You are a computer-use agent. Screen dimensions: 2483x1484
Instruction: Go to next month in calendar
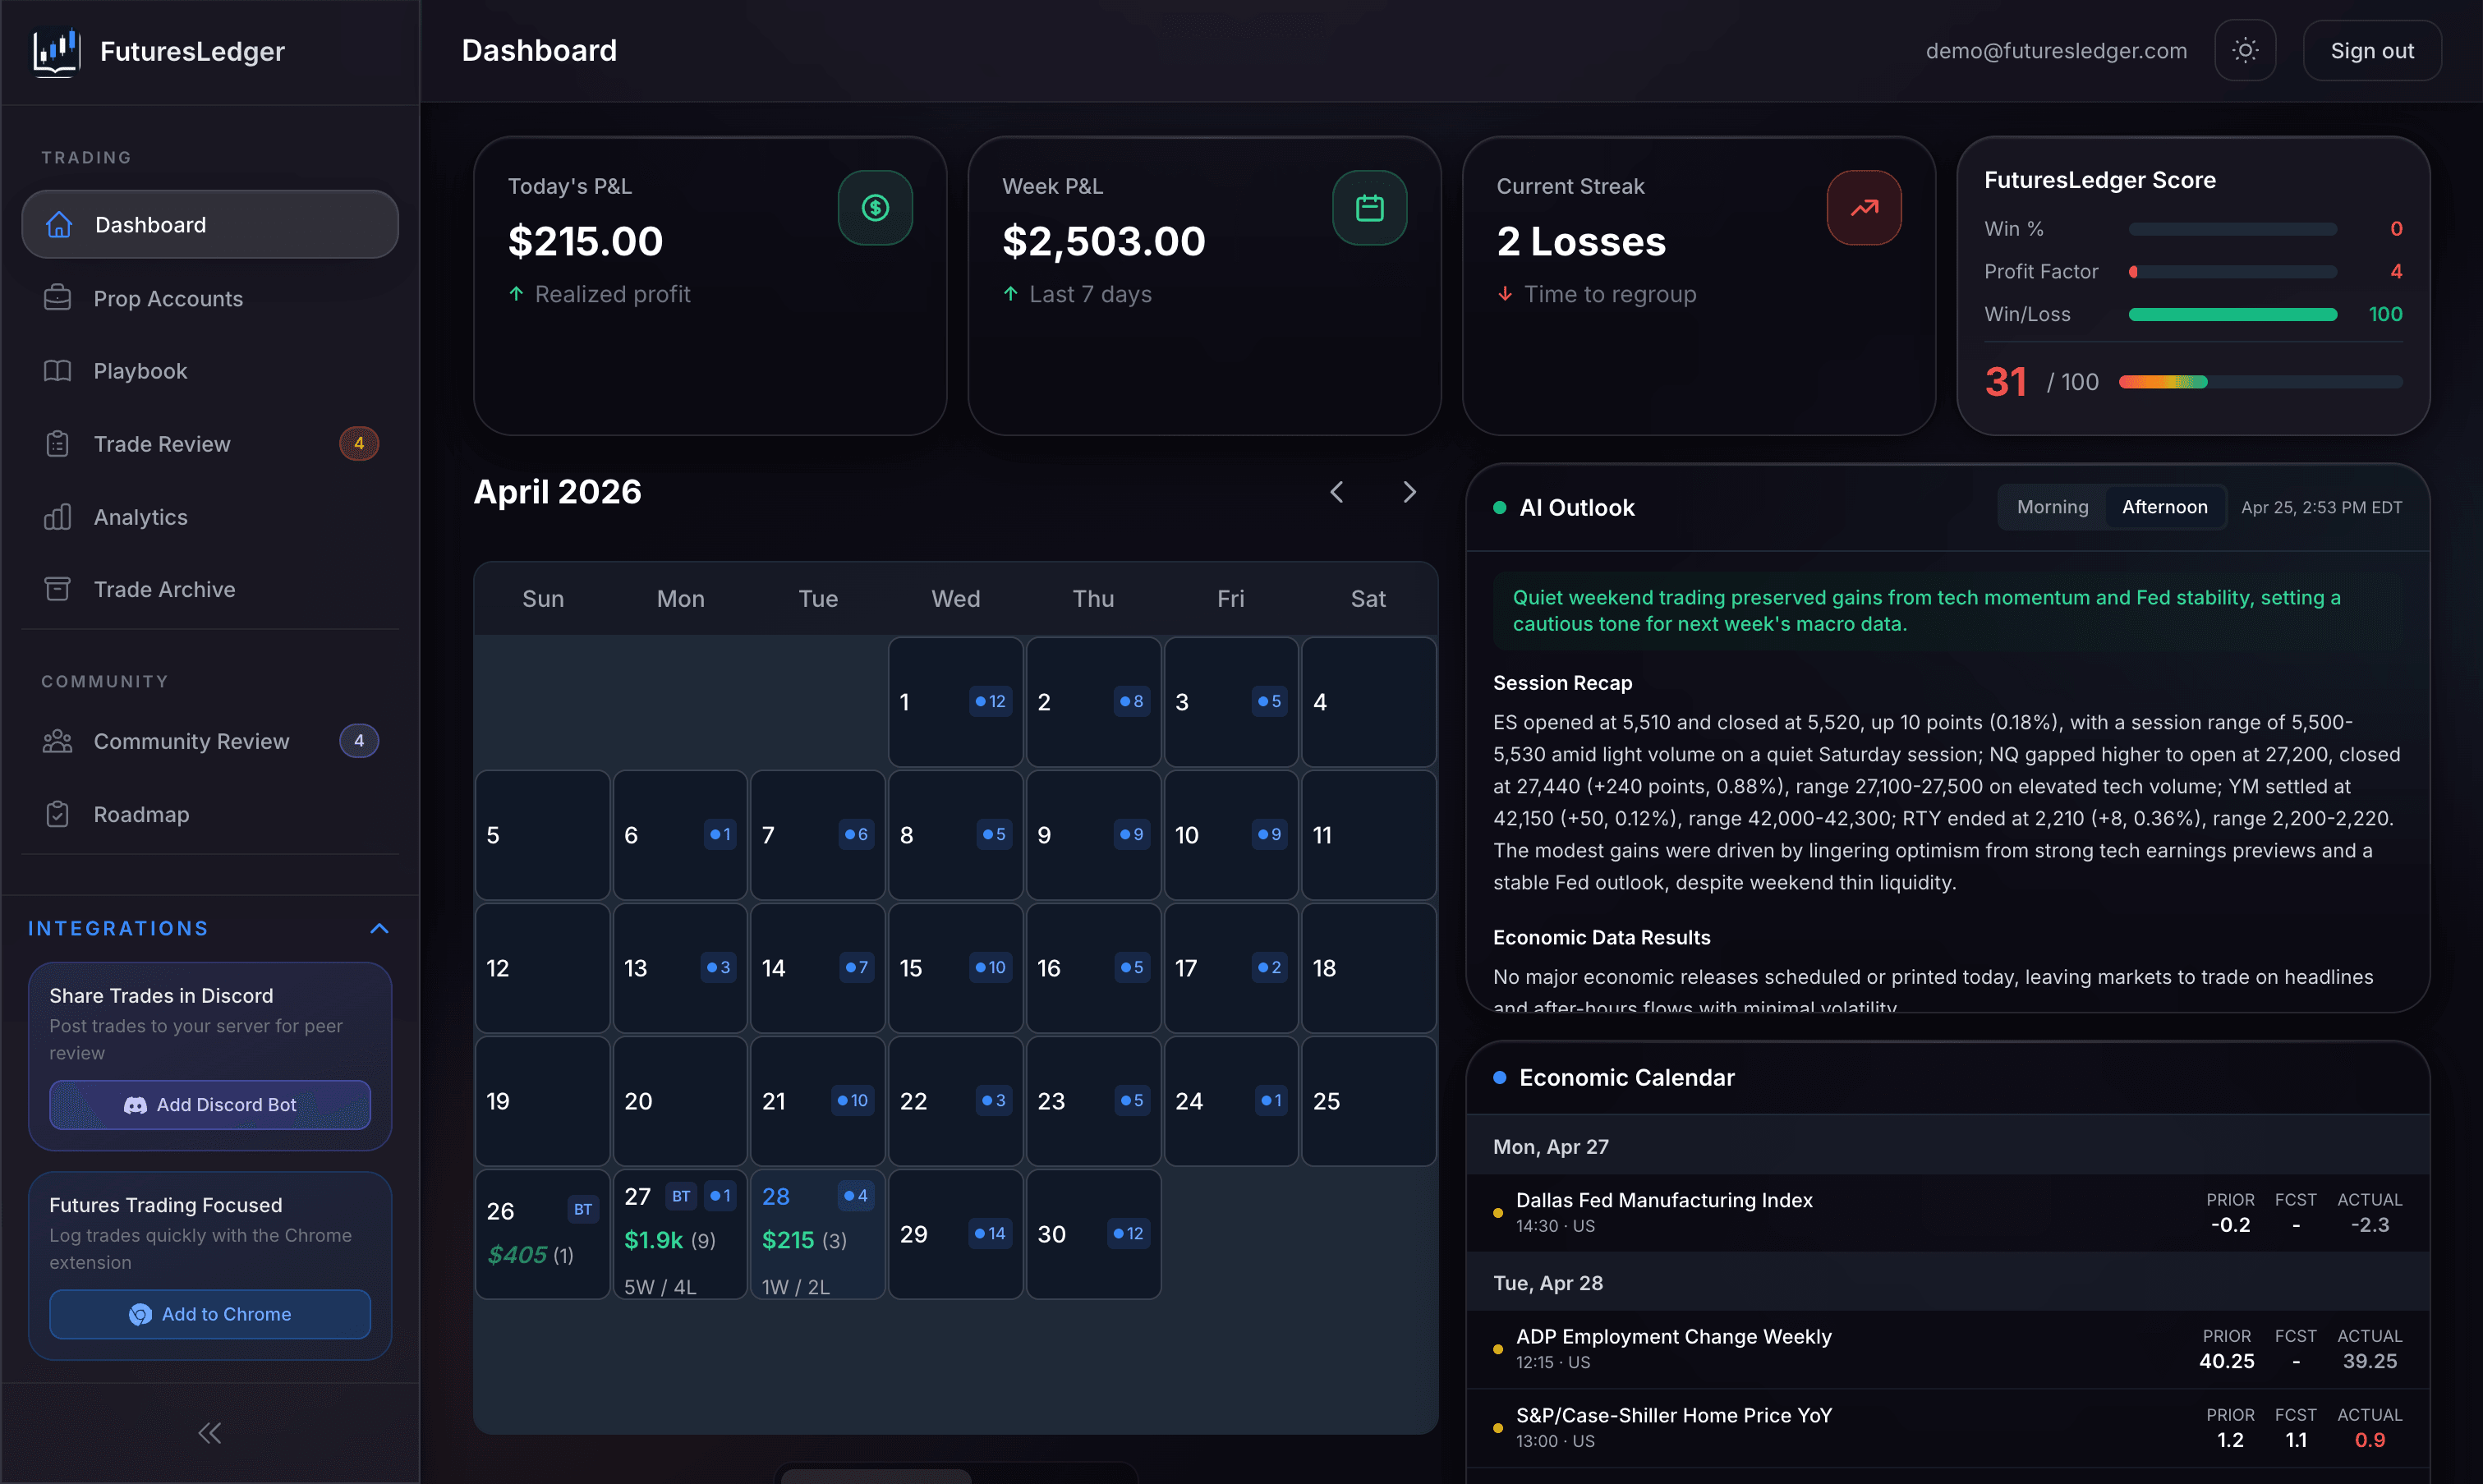pos(1409,492)
